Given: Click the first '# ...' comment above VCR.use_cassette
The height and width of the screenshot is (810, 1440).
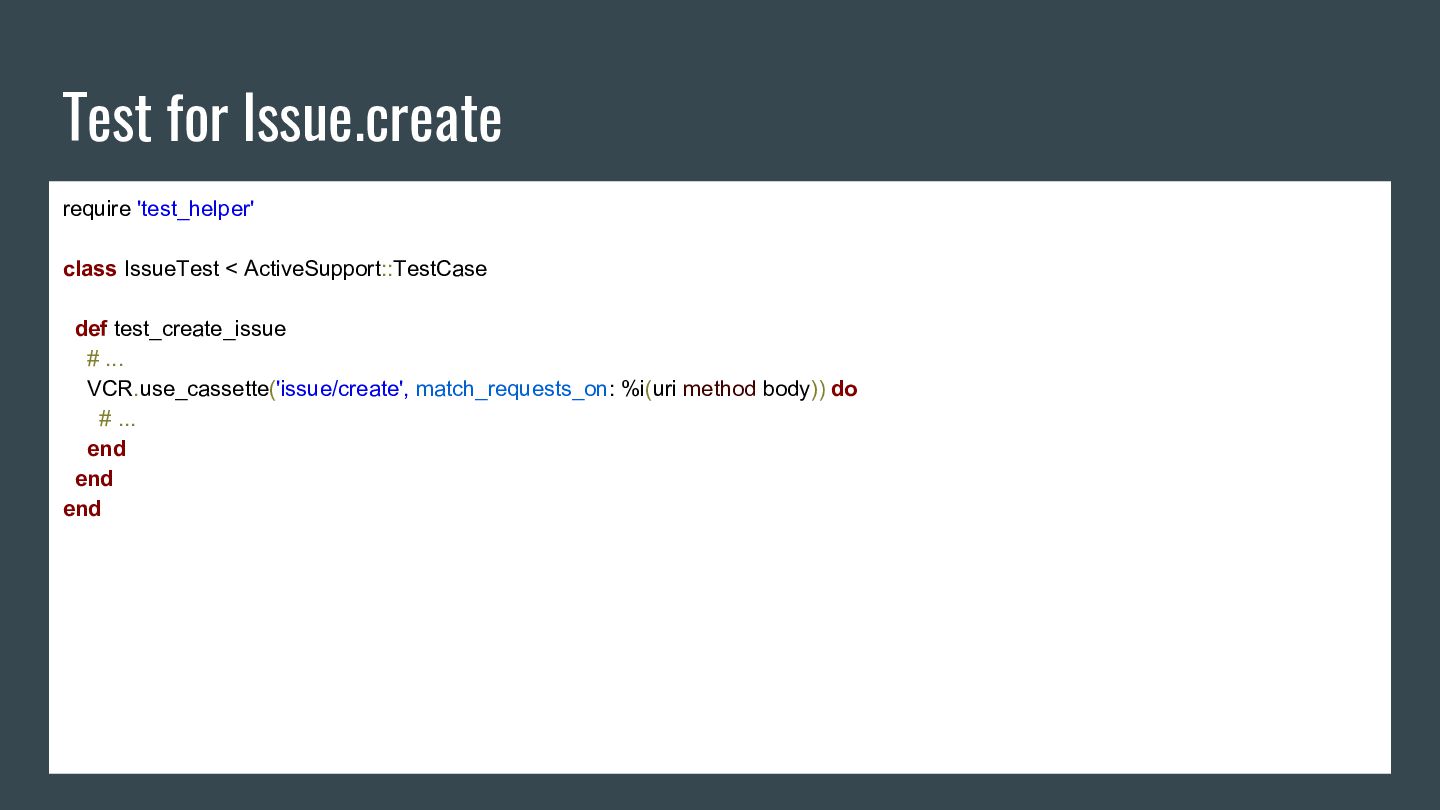Looking at the screenshot, I should (105, 359).
